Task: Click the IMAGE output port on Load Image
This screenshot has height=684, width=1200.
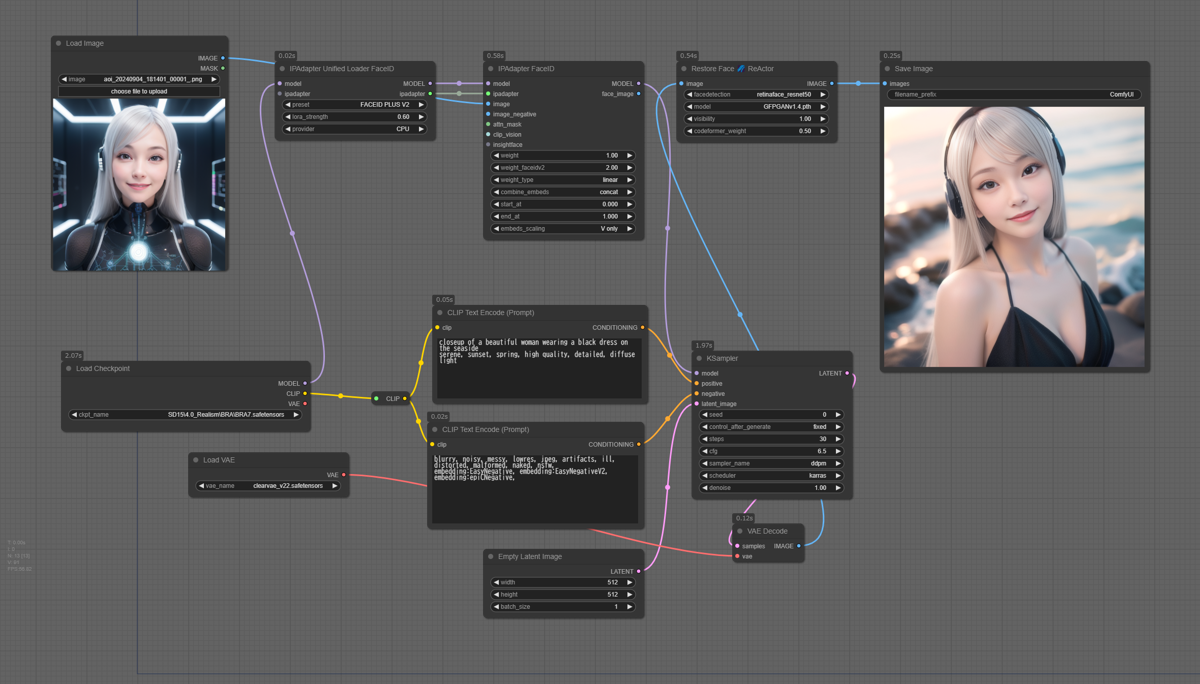Action: pyautogui.click(x=223, y=58)
